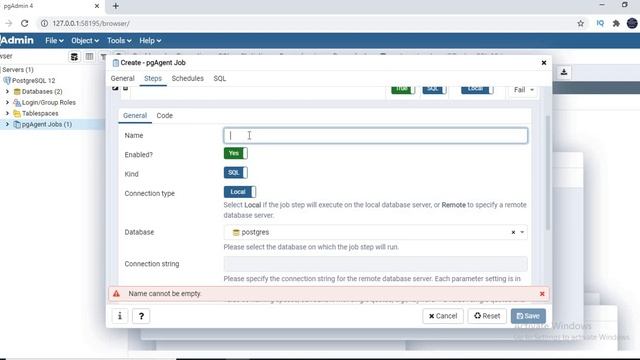Click the PostgreSQL 12 server elephant icon

point(7,81)
